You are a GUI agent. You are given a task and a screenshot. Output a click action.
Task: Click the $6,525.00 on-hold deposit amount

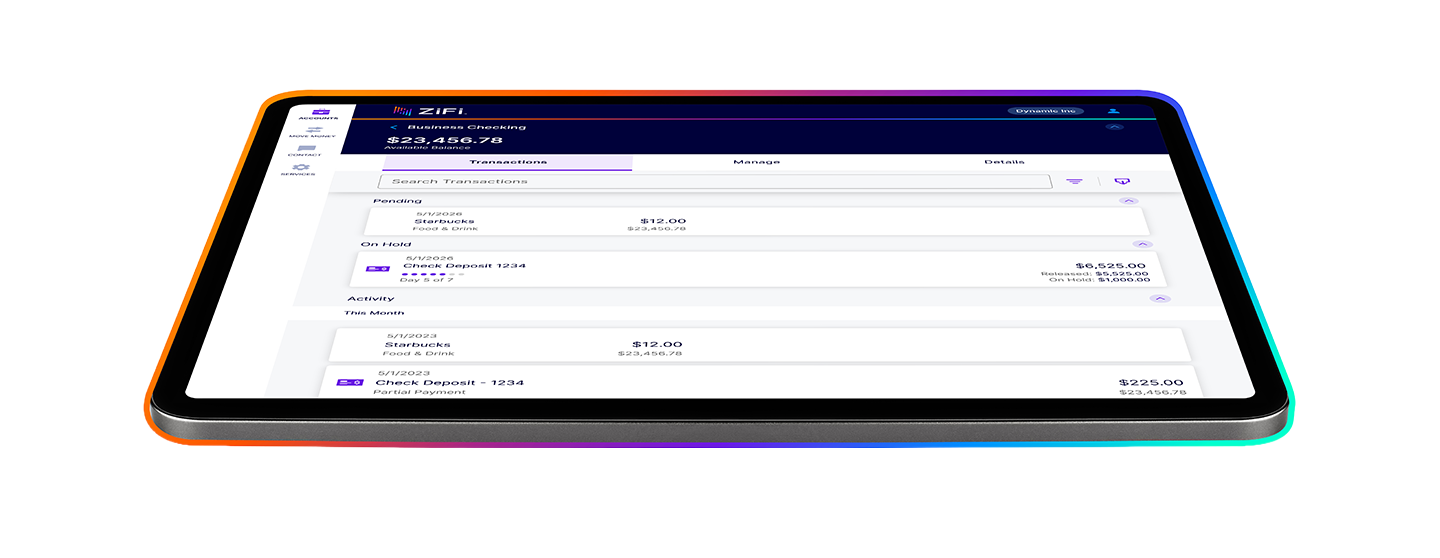coord(1110,265)
